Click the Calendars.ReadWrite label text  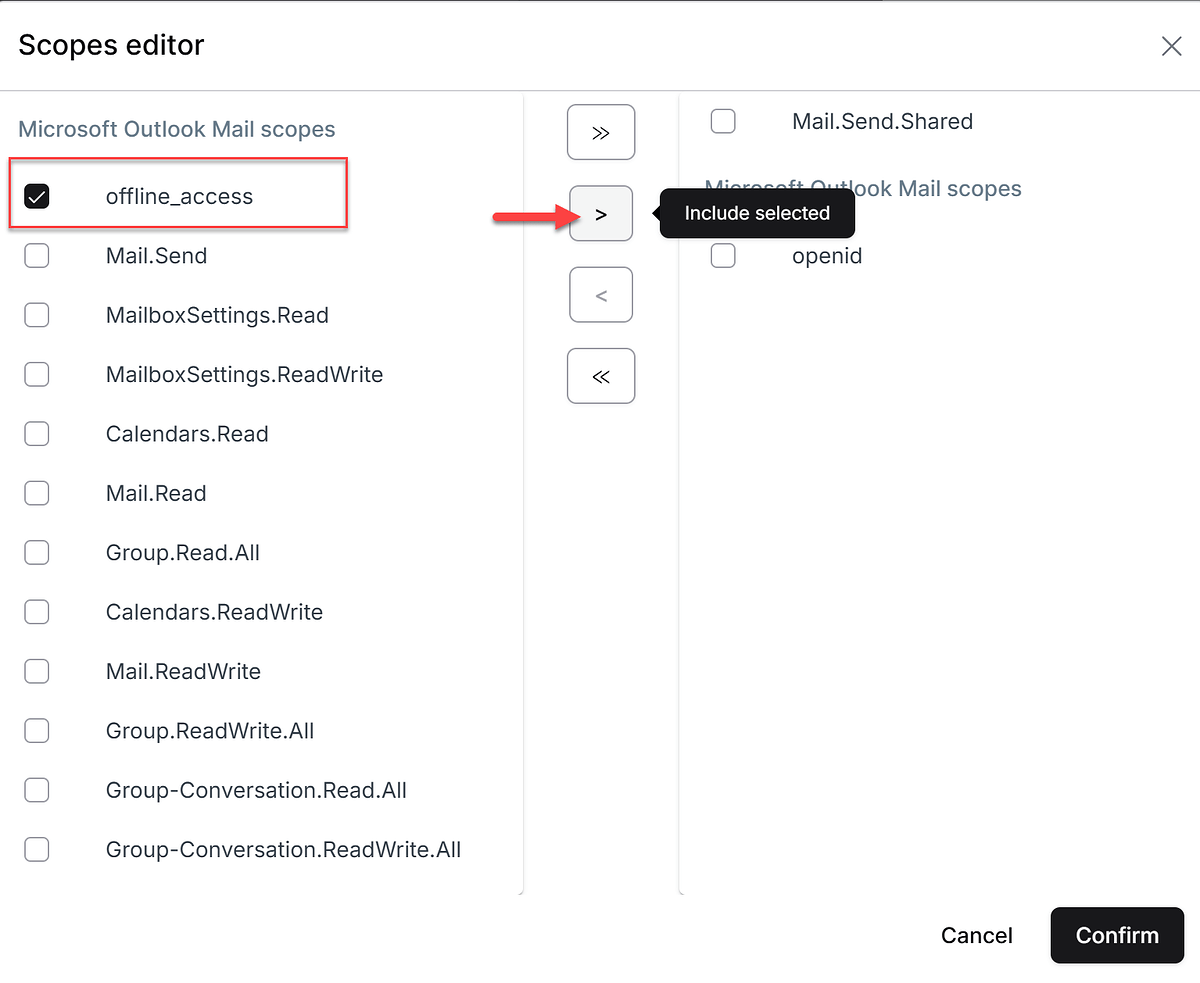(215, 612)
